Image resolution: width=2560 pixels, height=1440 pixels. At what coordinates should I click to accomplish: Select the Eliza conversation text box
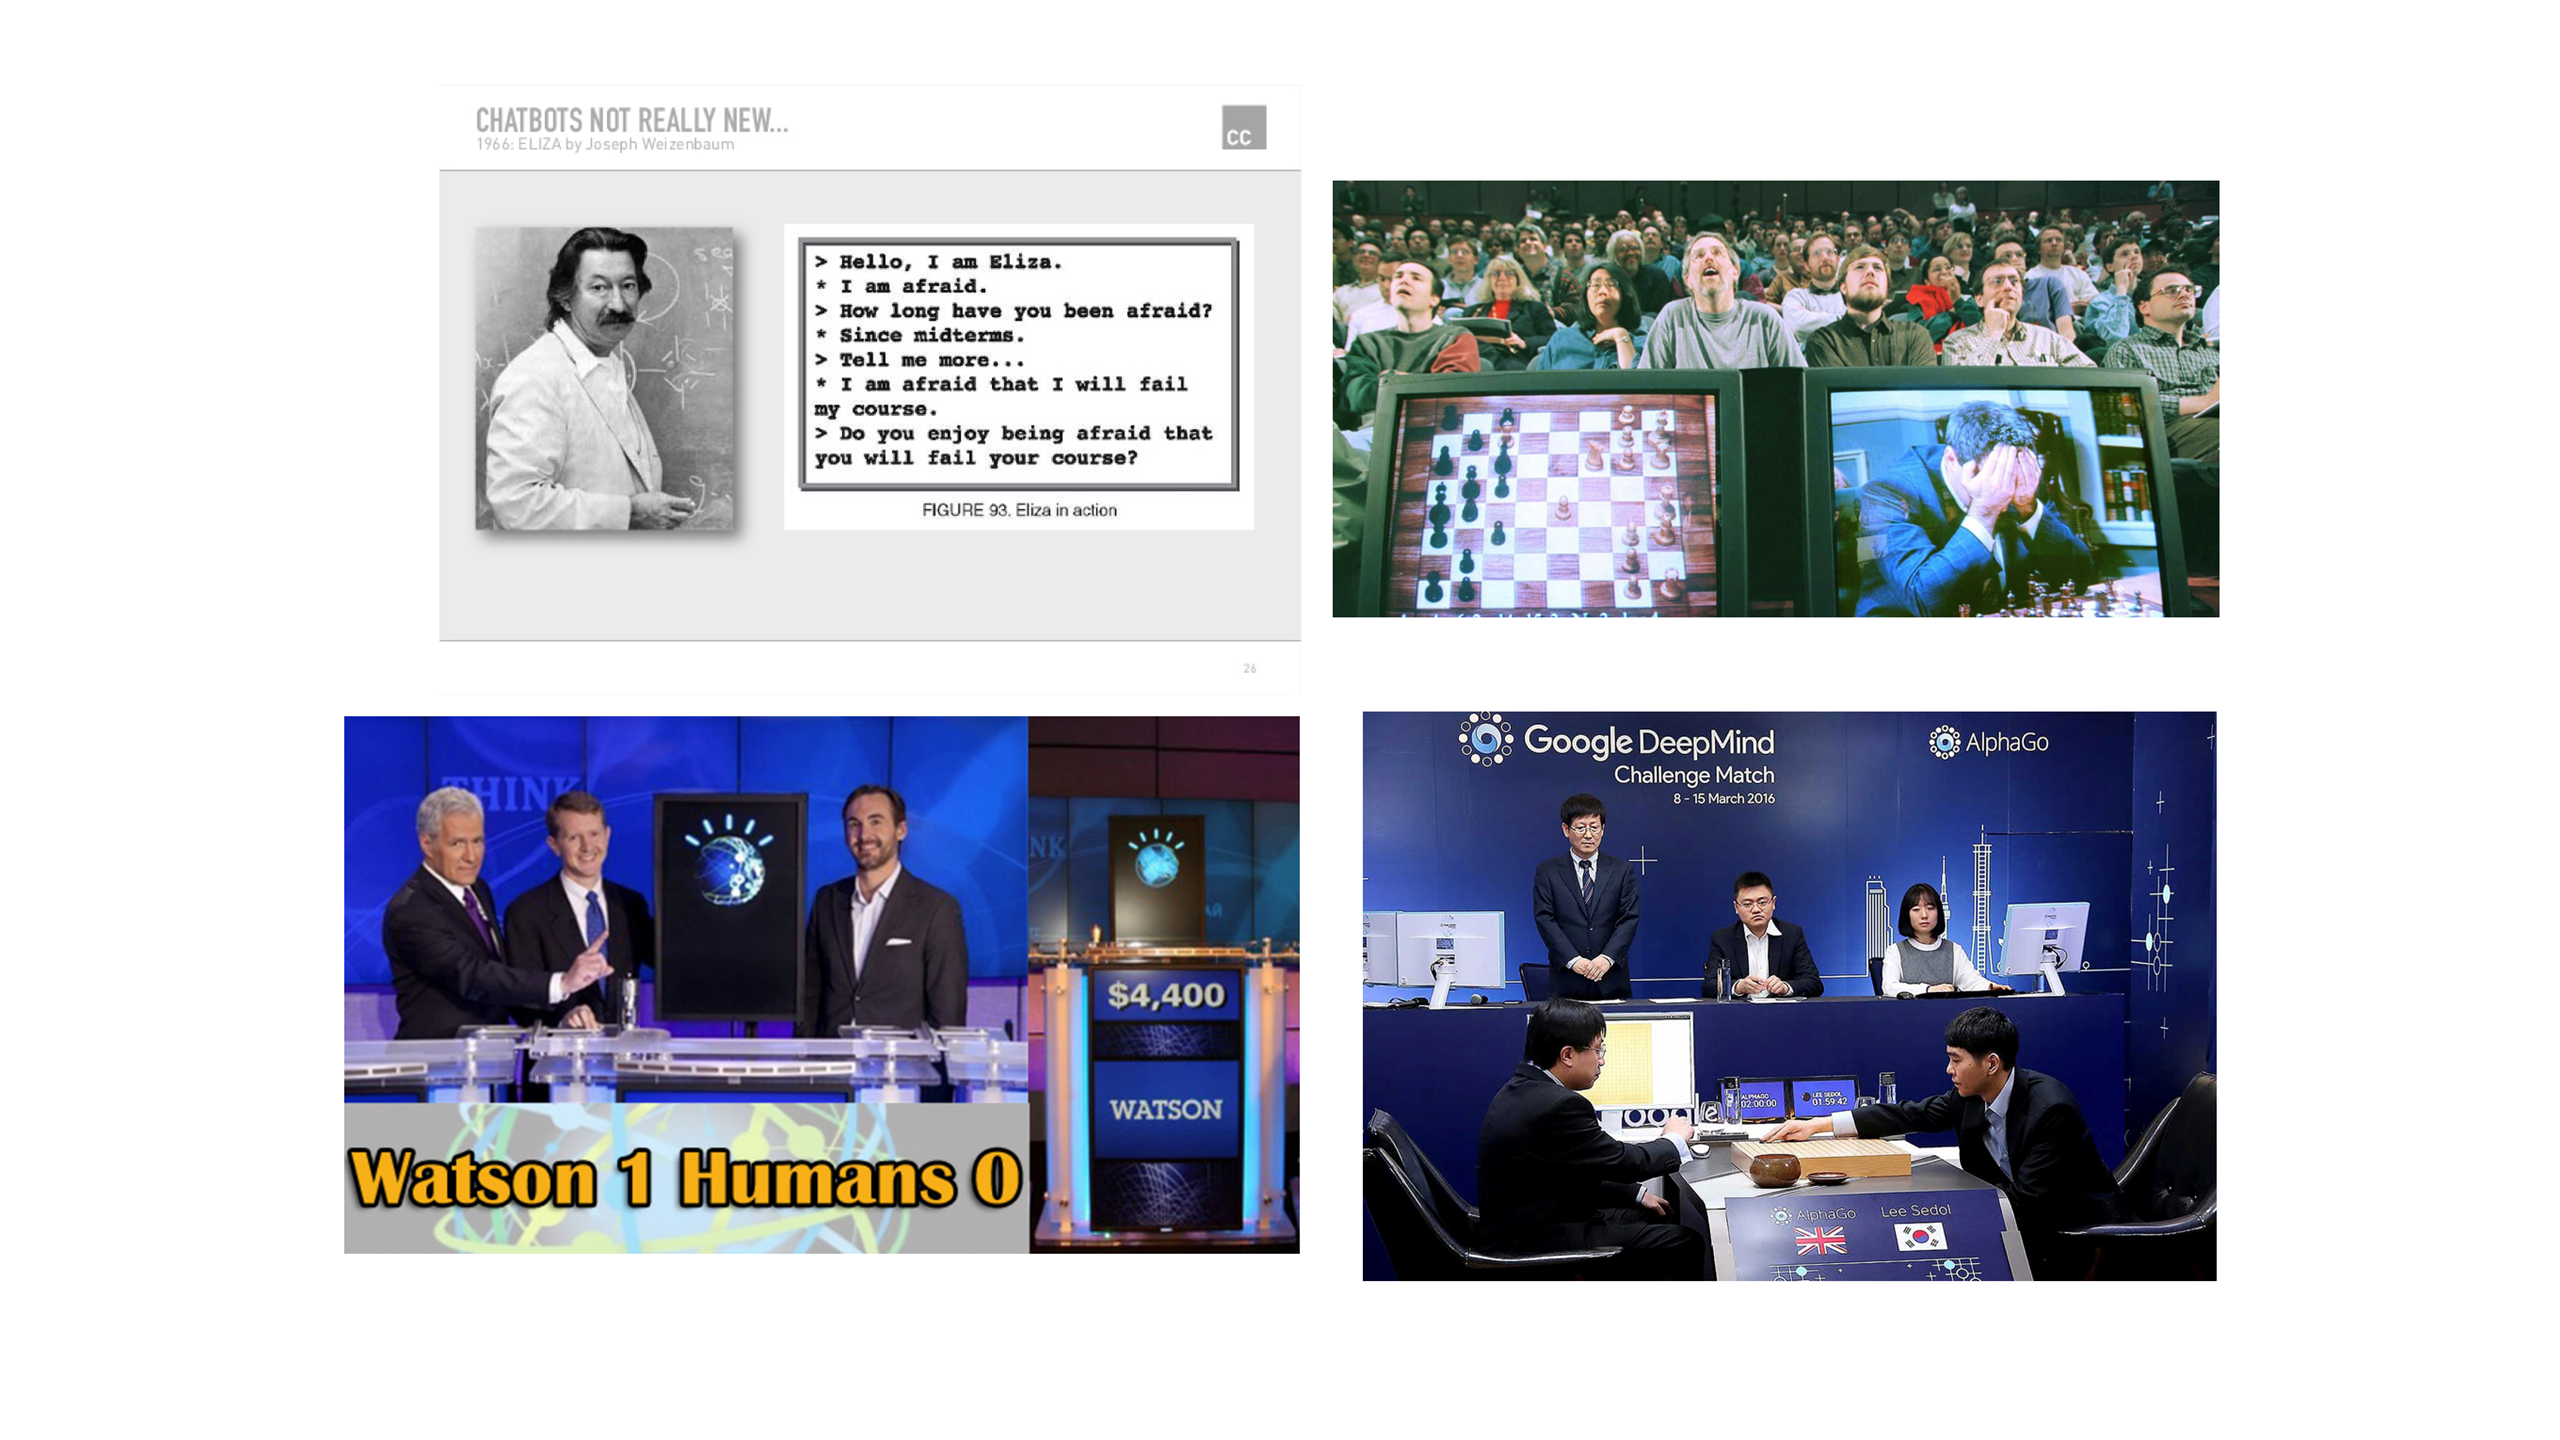(x=1018, y=362)
